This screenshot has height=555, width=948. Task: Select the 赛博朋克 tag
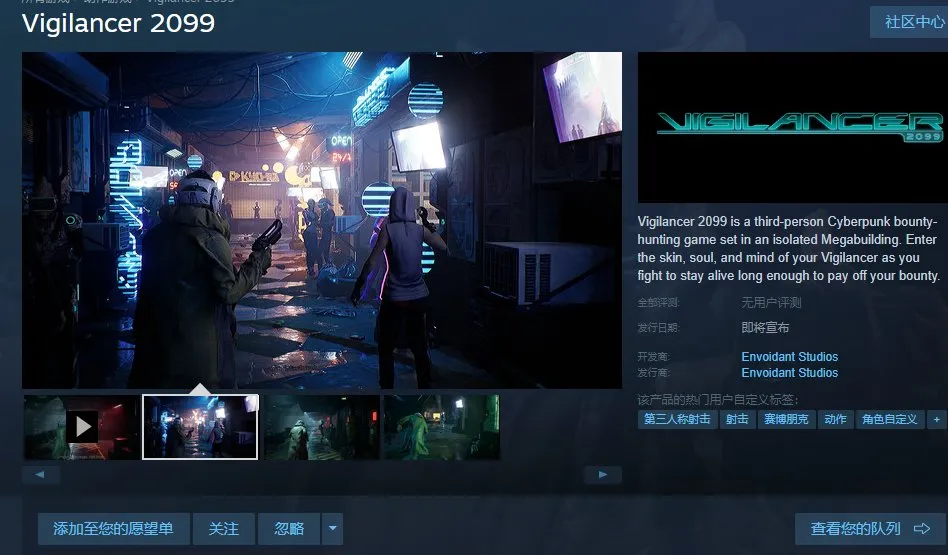(x=786, y=419)
